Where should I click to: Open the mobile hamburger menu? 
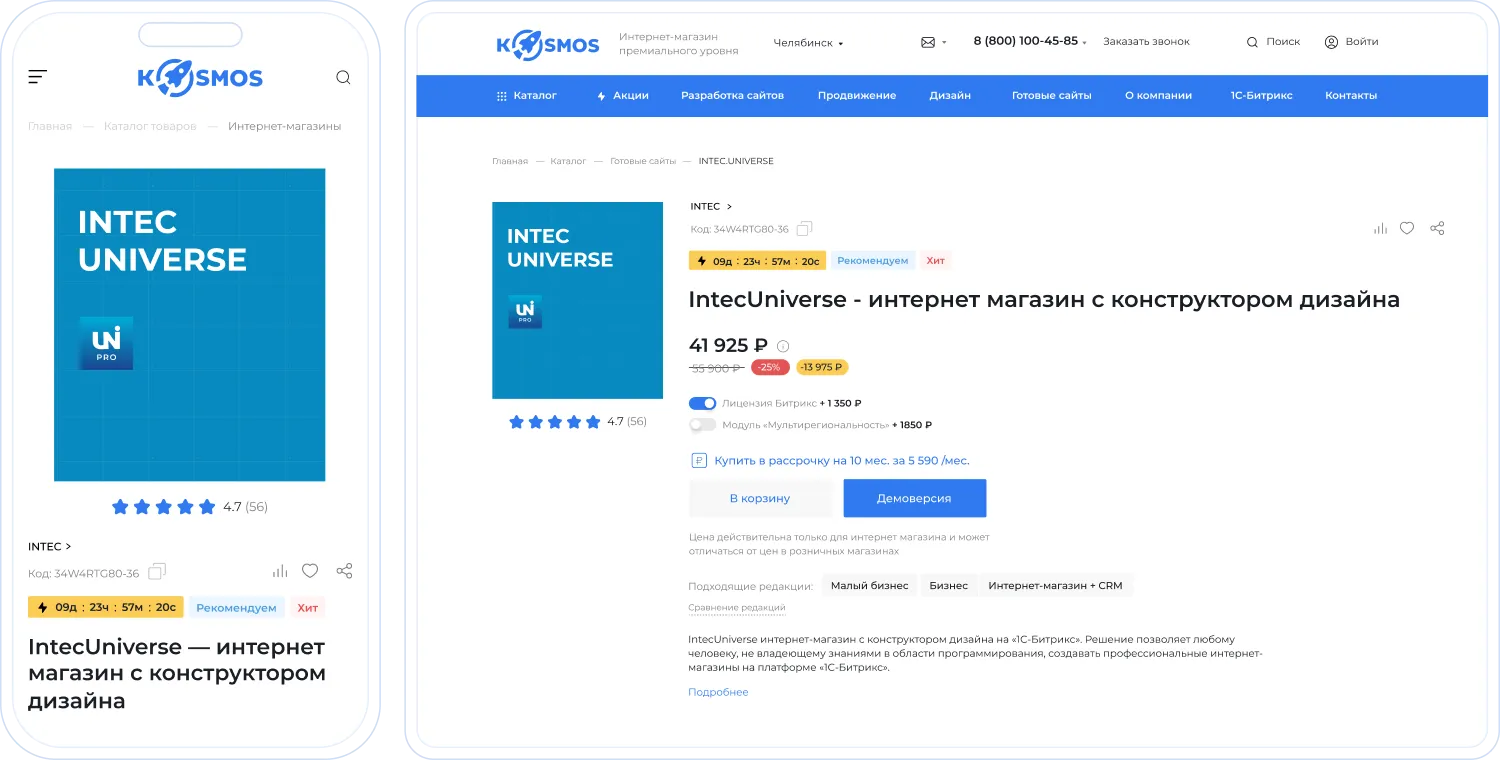click(38, 77)
